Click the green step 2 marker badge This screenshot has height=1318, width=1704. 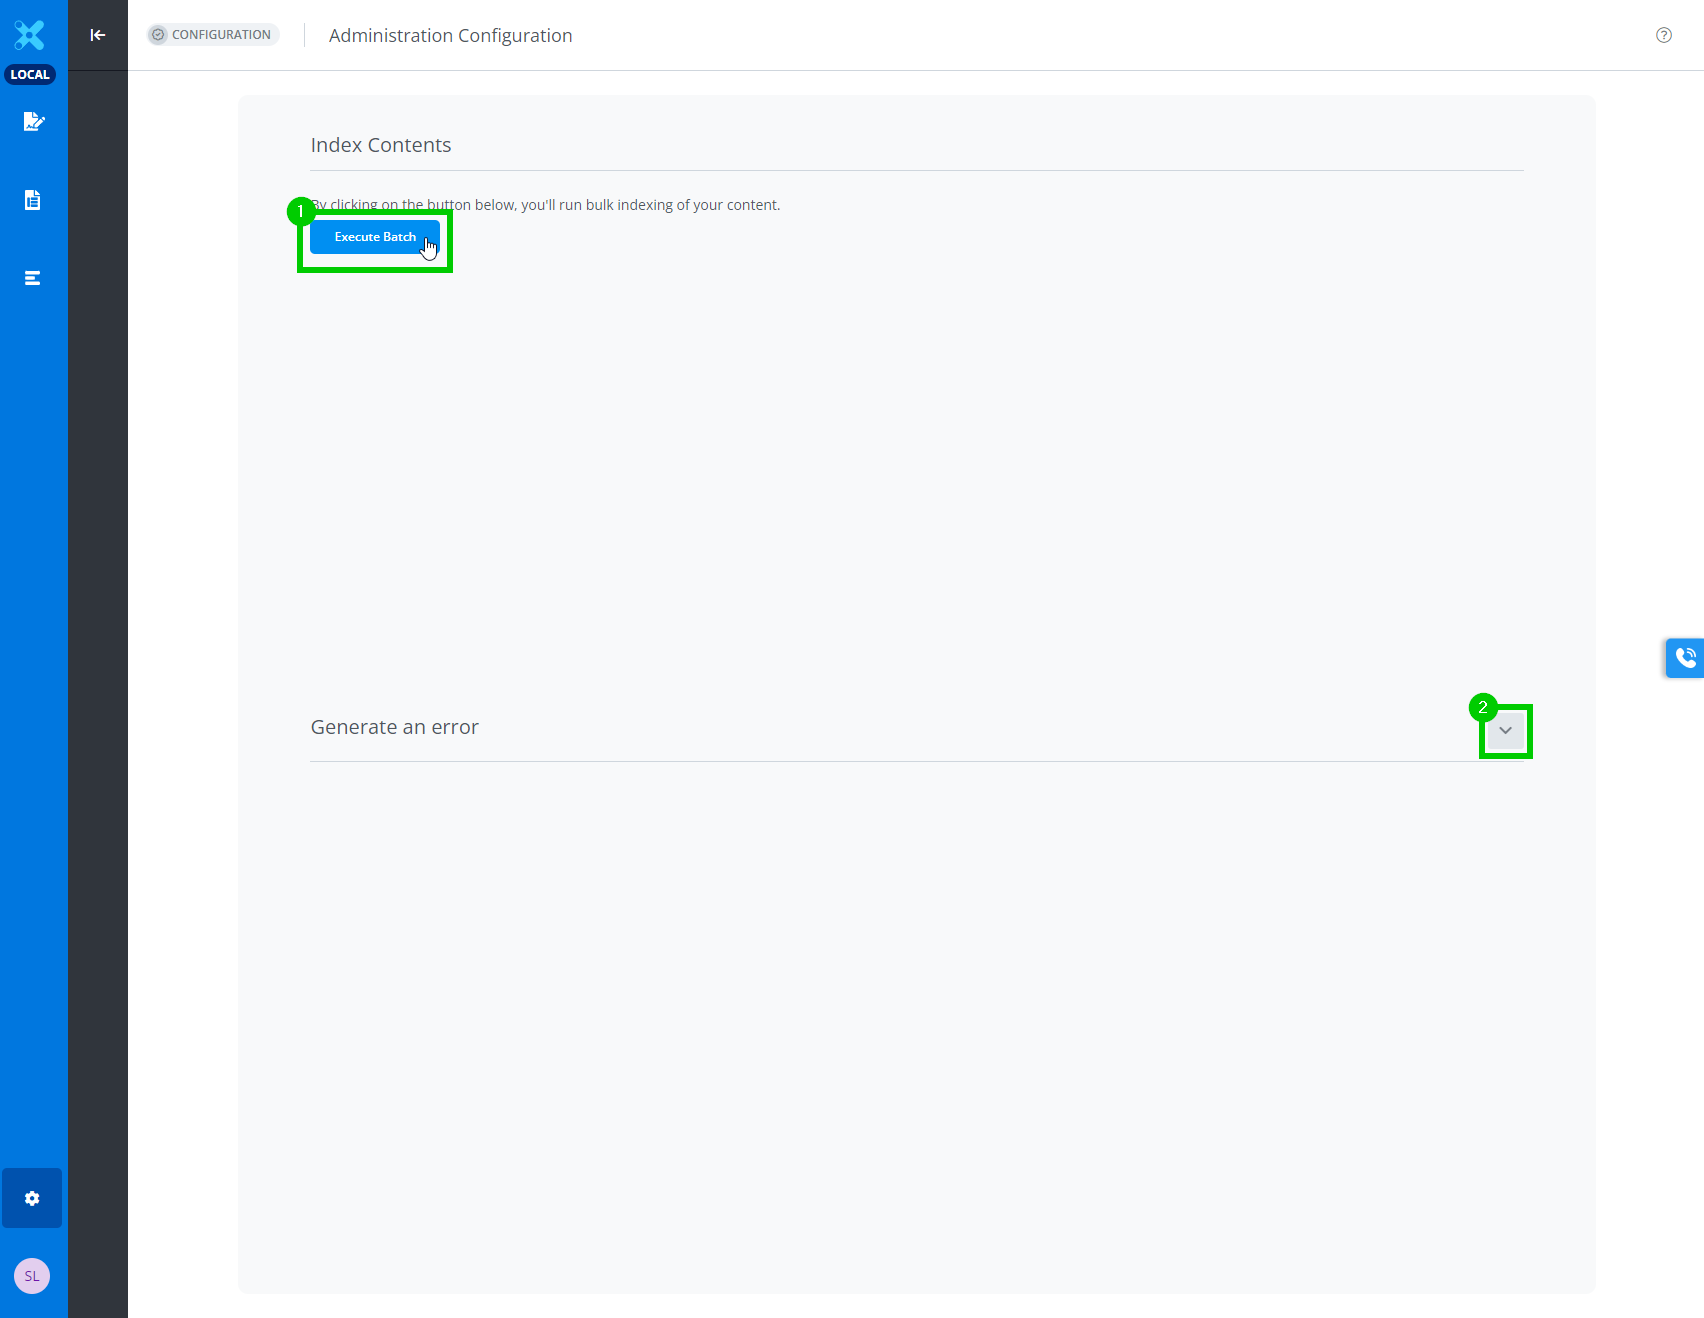(x=1483, y=707)
